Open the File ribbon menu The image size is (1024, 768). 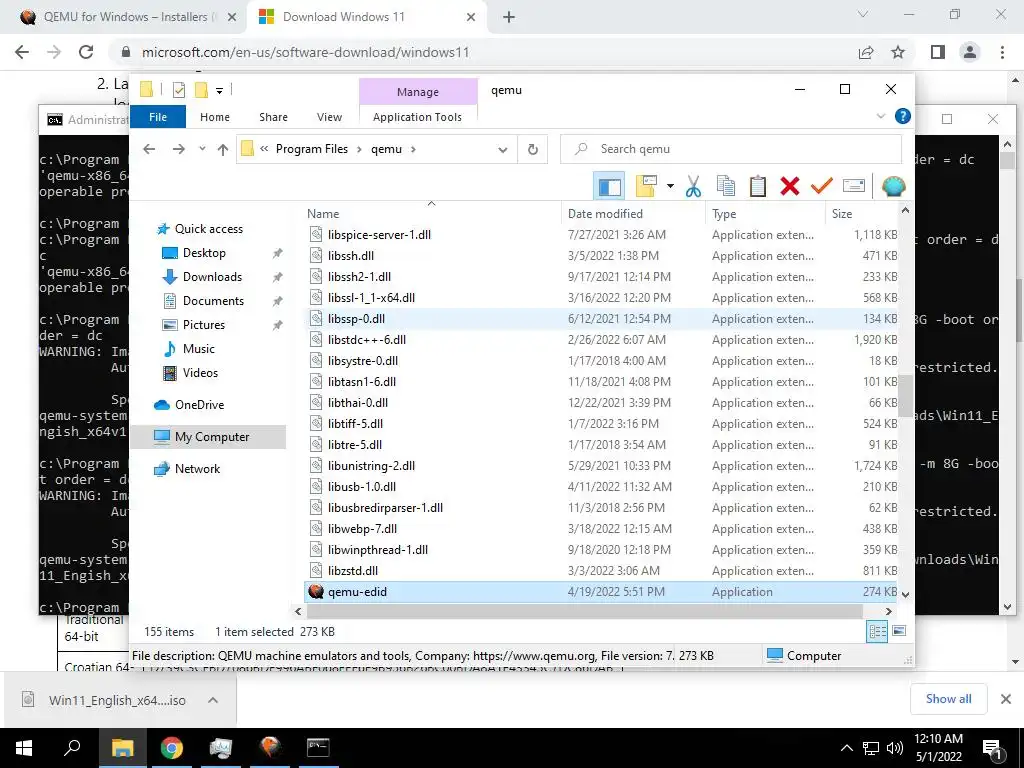[158, 117]
